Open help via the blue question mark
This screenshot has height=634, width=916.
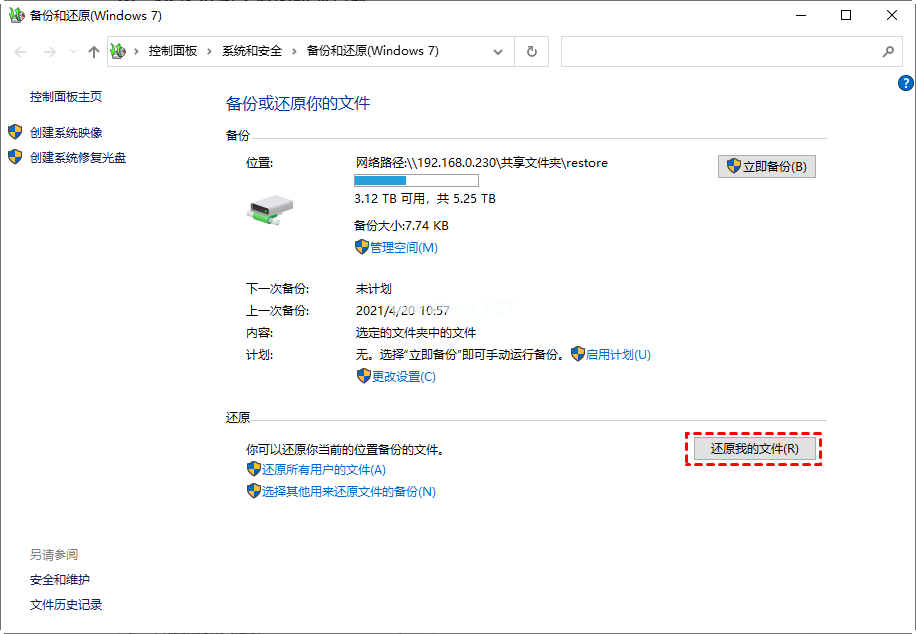pyautogui.click(x=906, y=83)
